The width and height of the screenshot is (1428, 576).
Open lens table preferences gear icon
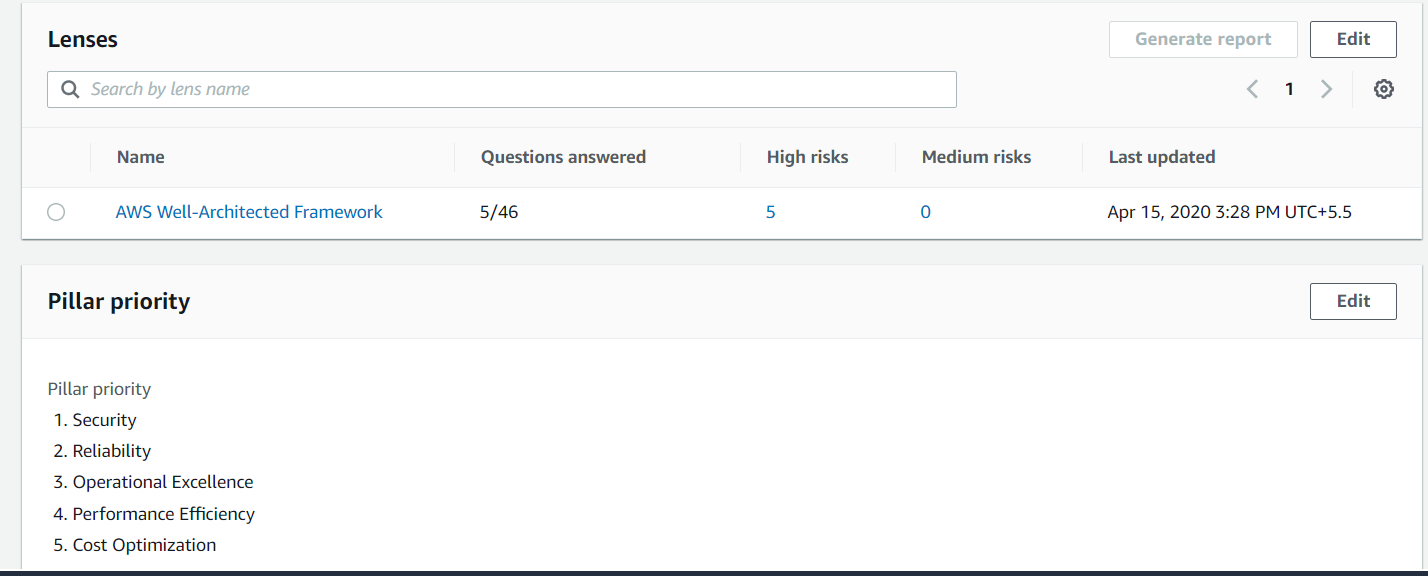[x=1383, y=89]
